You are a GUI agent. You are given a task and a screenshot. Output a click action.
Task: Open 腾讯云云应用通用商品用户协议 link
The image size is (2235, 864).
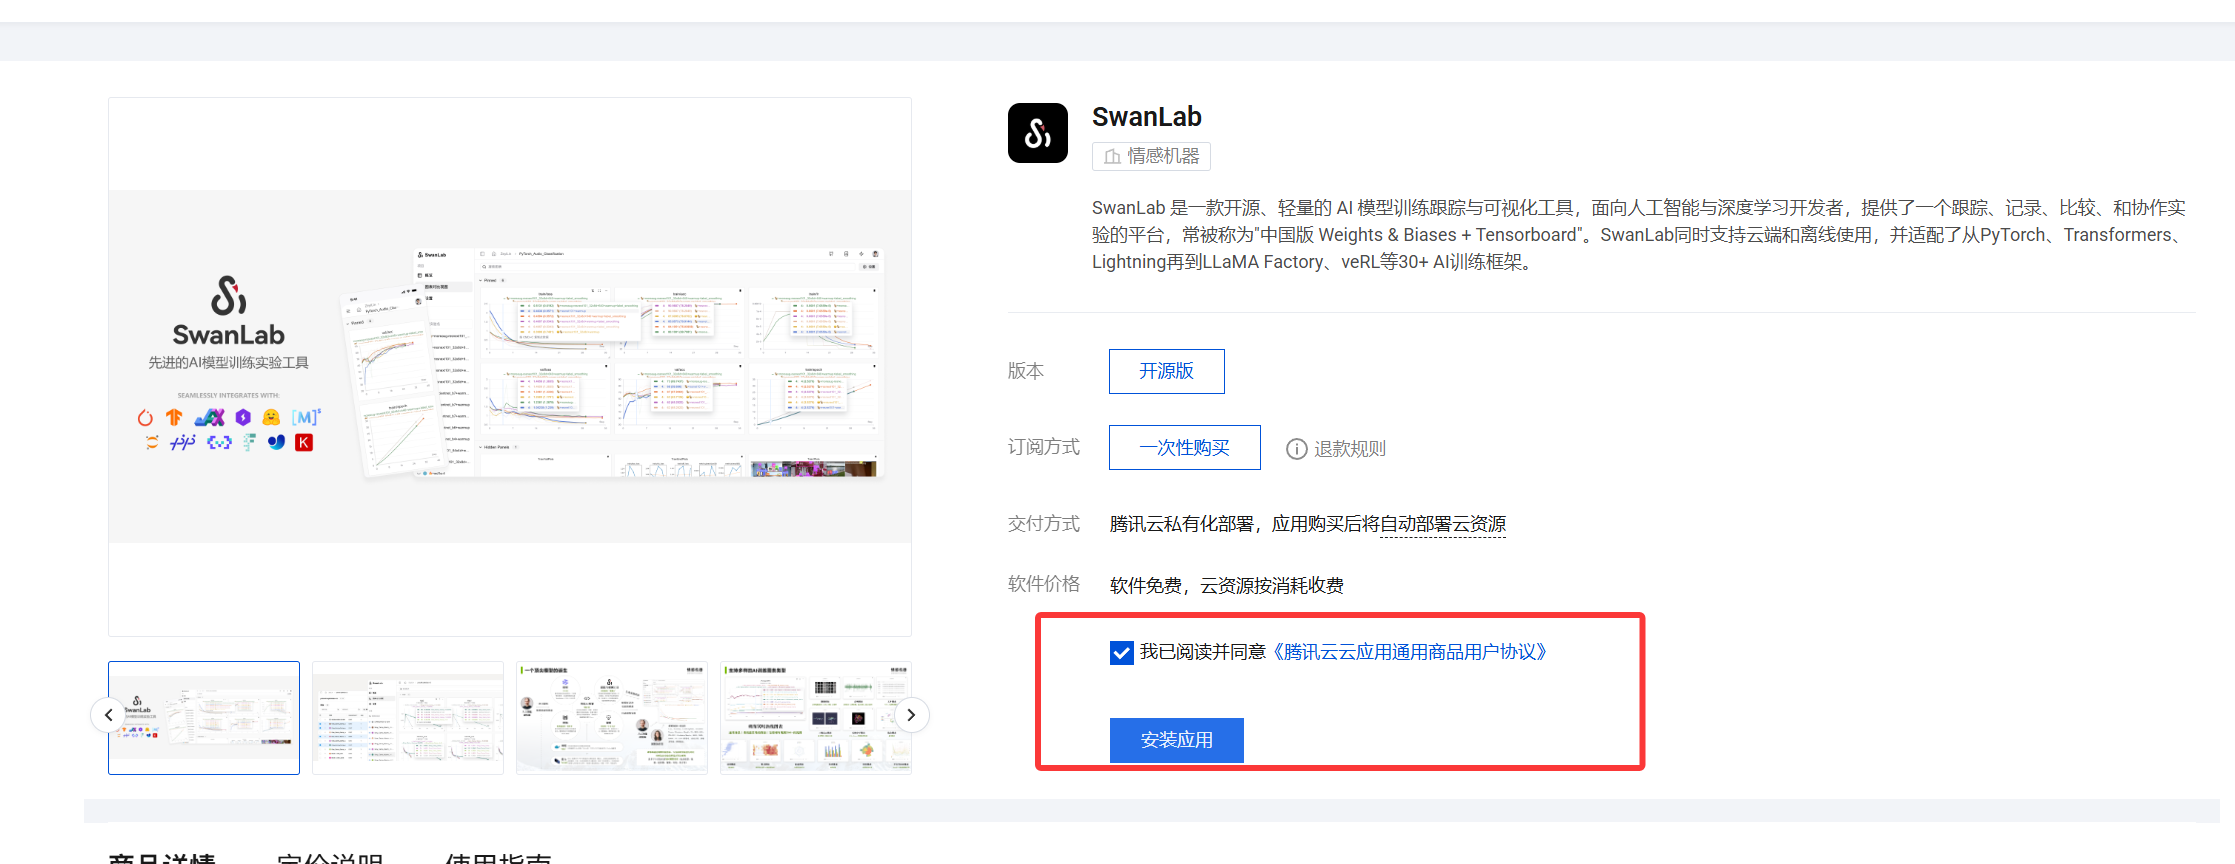1410,652
